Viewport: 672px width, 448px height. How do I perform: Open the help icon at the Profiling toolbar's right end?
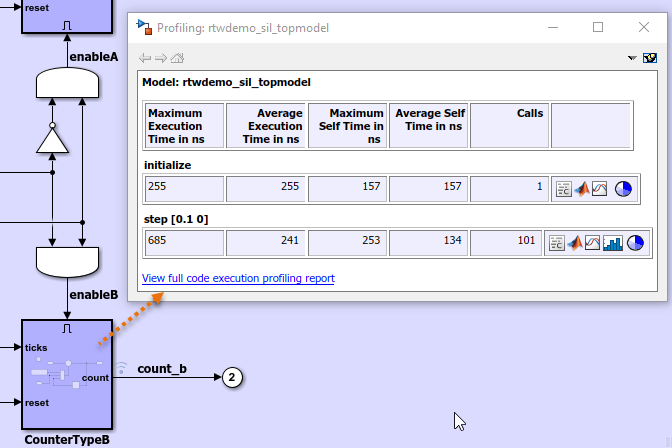(650, 58)
